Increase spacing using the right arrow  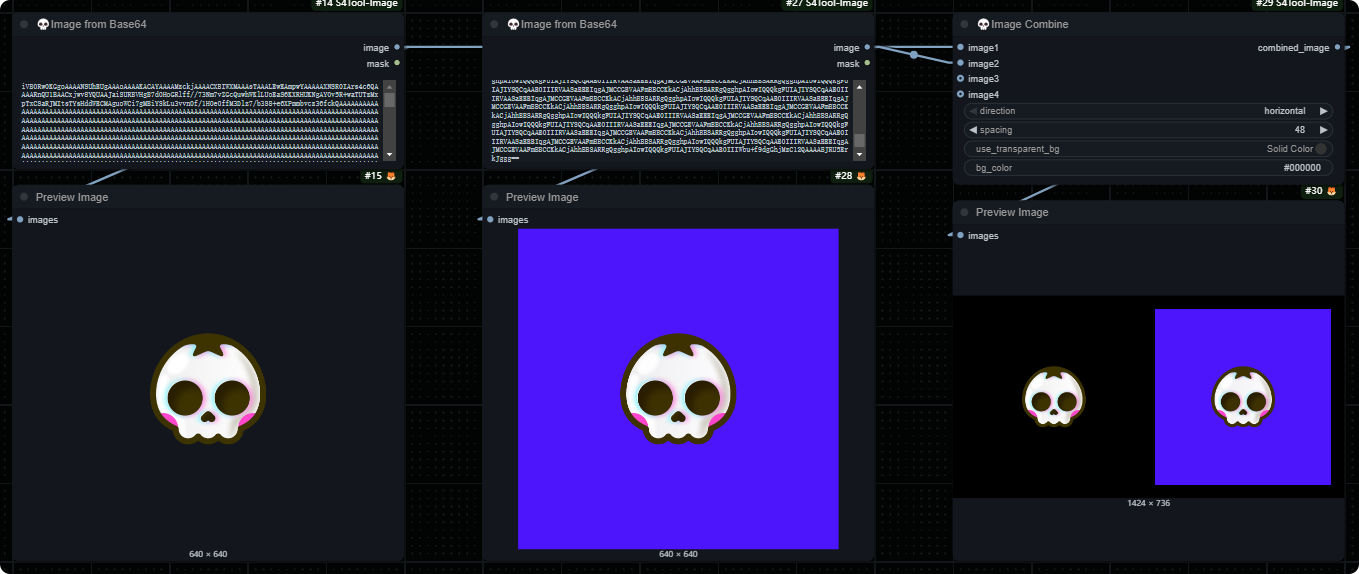[1324, 130]
